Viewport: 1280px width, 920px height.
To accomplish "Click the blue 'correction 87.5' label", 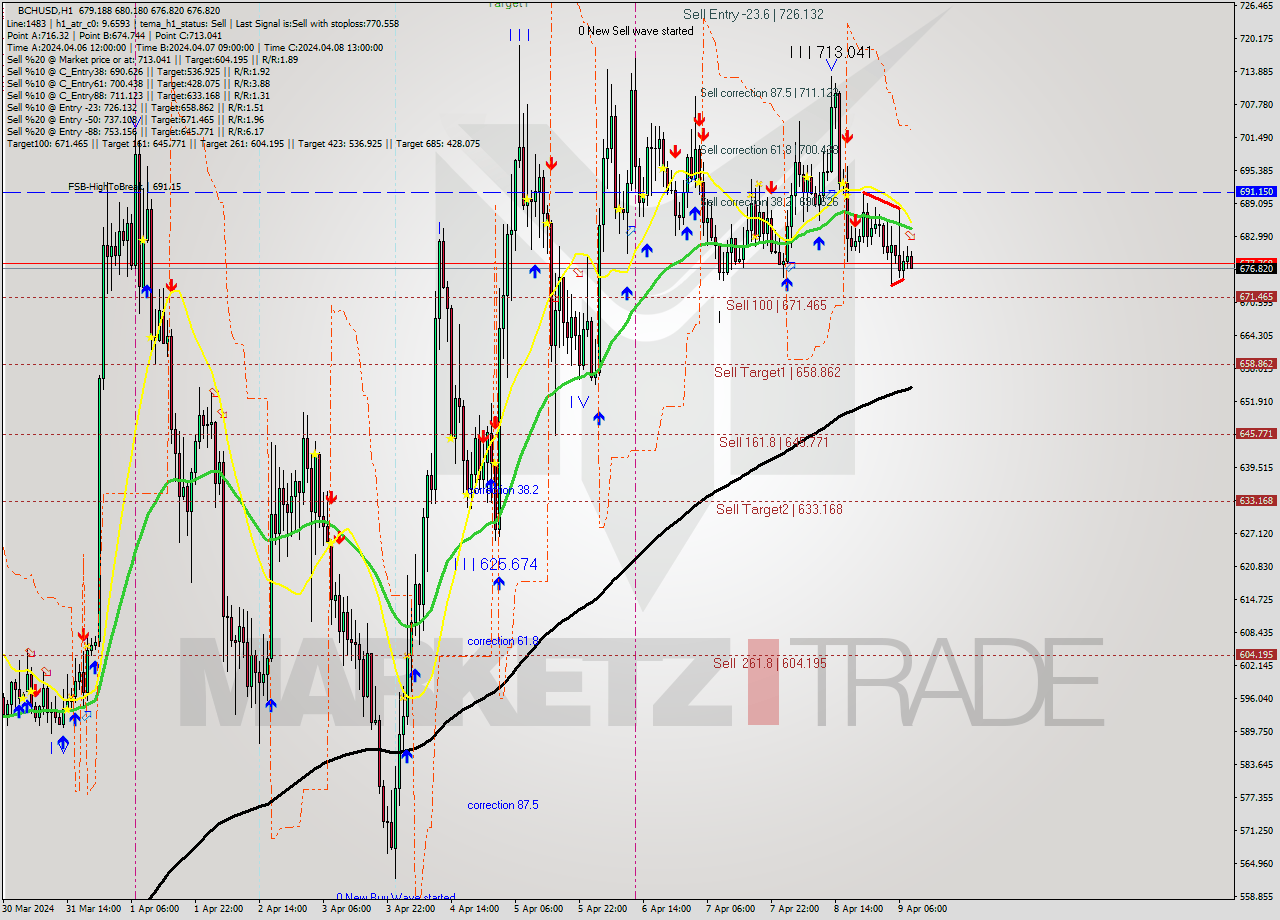I will pos(503,805).
